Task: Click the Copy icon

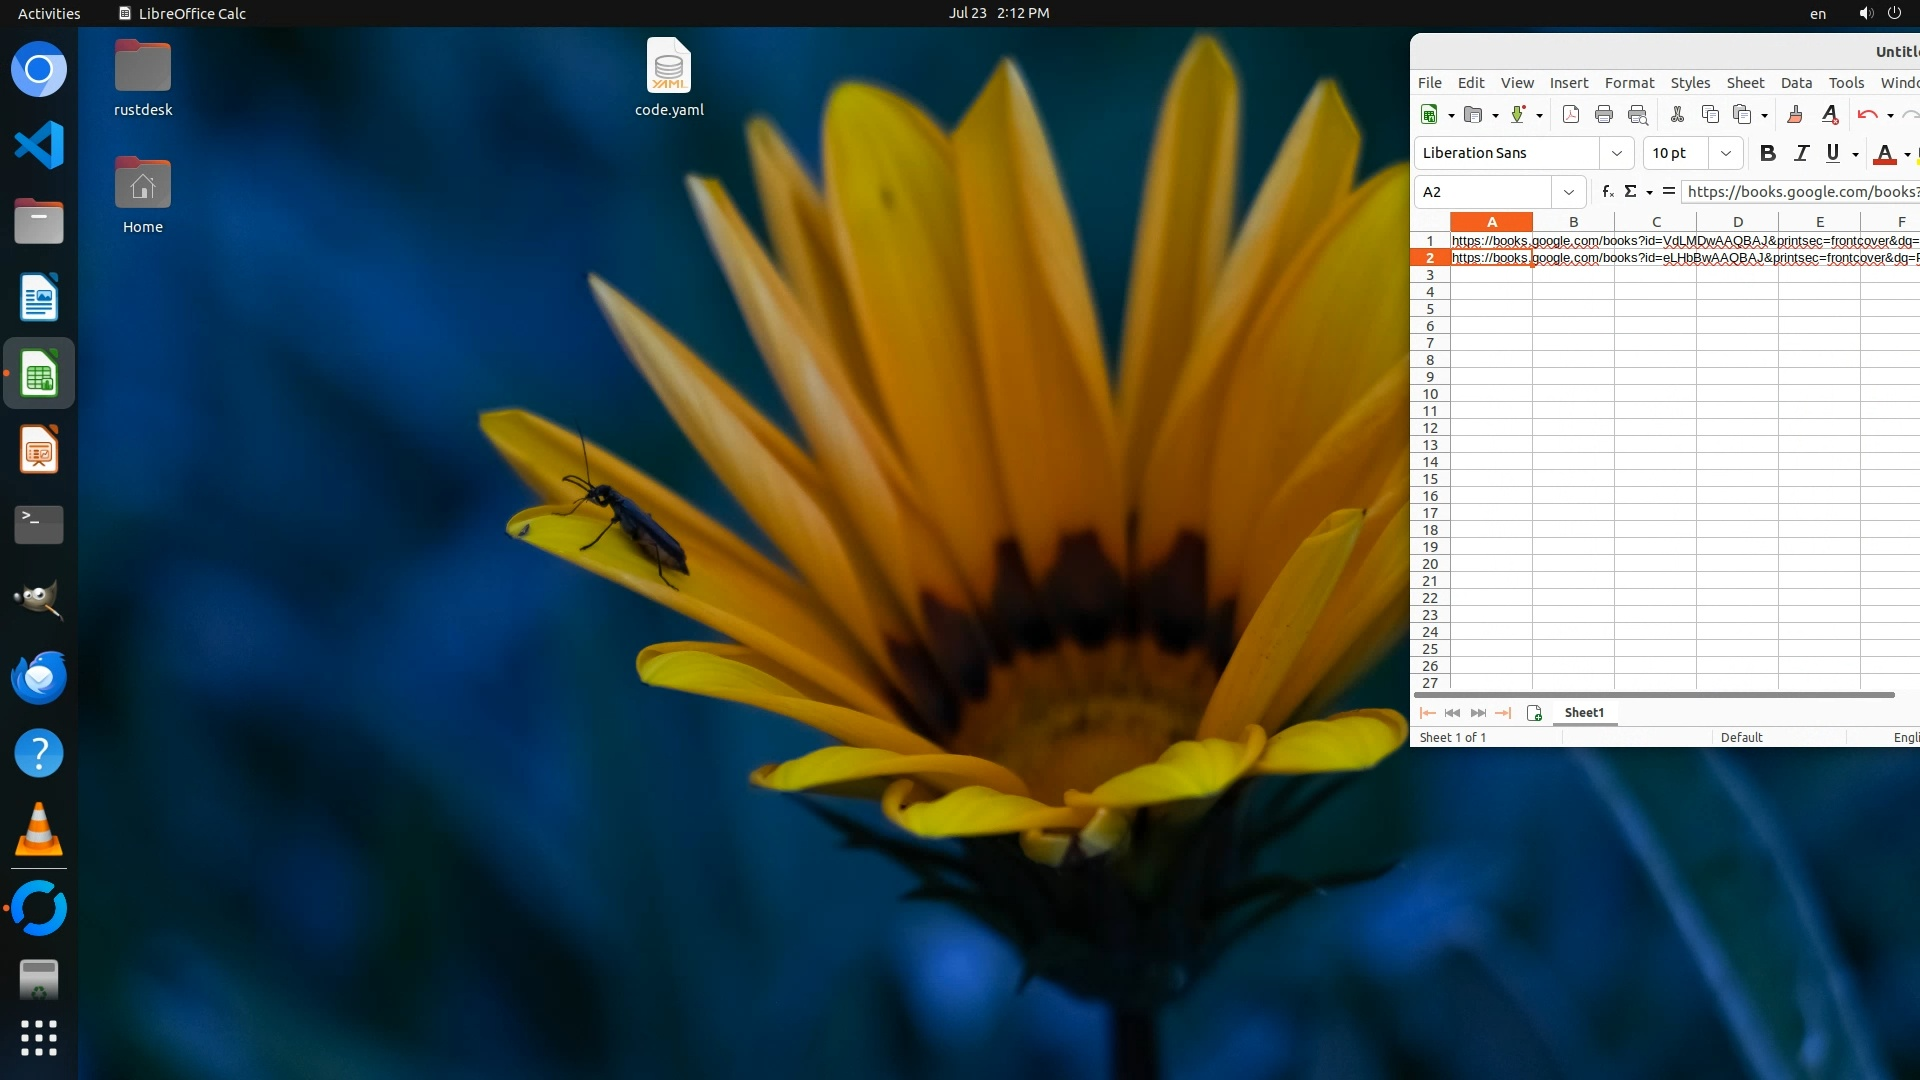Action: click(x=1710, y=114)
